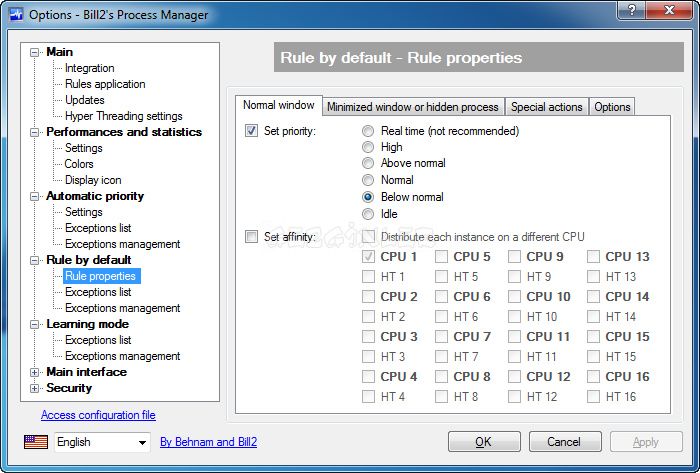Close the Options dialog window
Viewport: 700px width, 473px height.
[669, 10]
